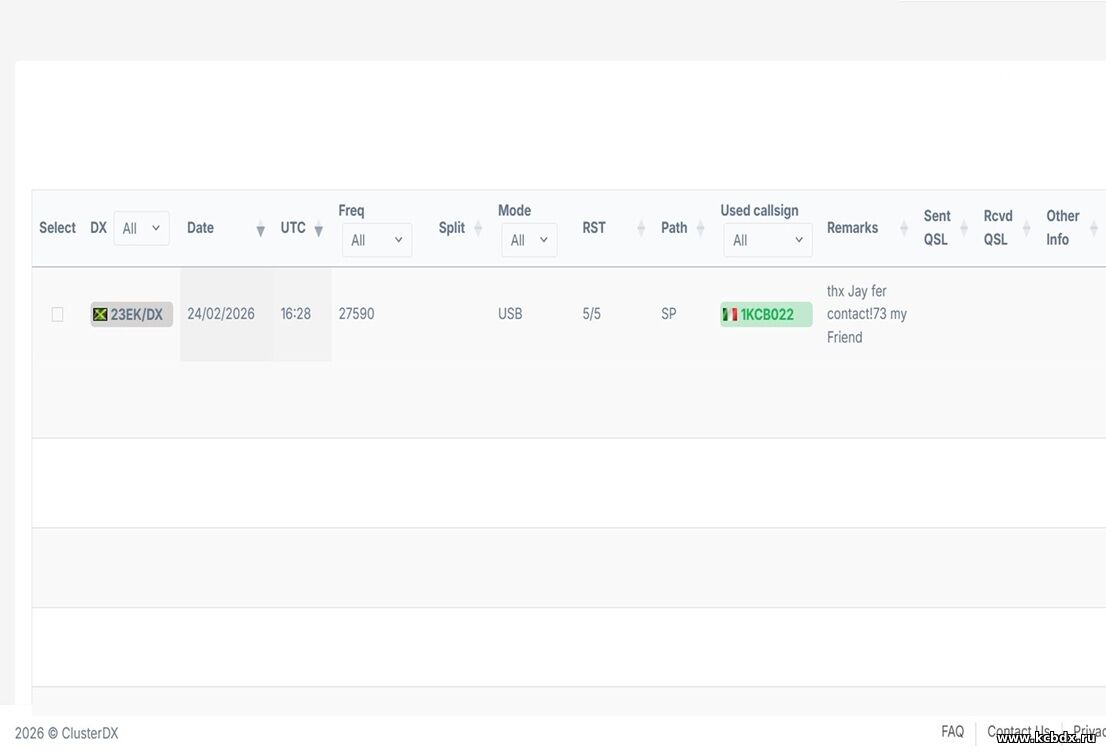Image resolution: width=1106 pixels, height=753 pixels.
Task: Sort by Sent QSL arrow icon
Action: [964, 229]
